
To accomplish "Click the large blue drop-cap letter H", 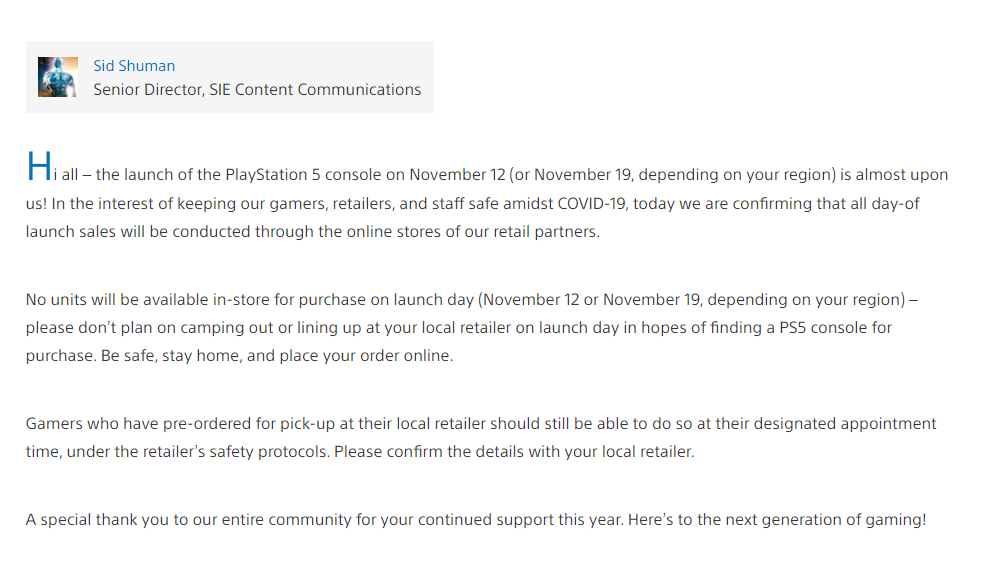I will click(39, 167).
